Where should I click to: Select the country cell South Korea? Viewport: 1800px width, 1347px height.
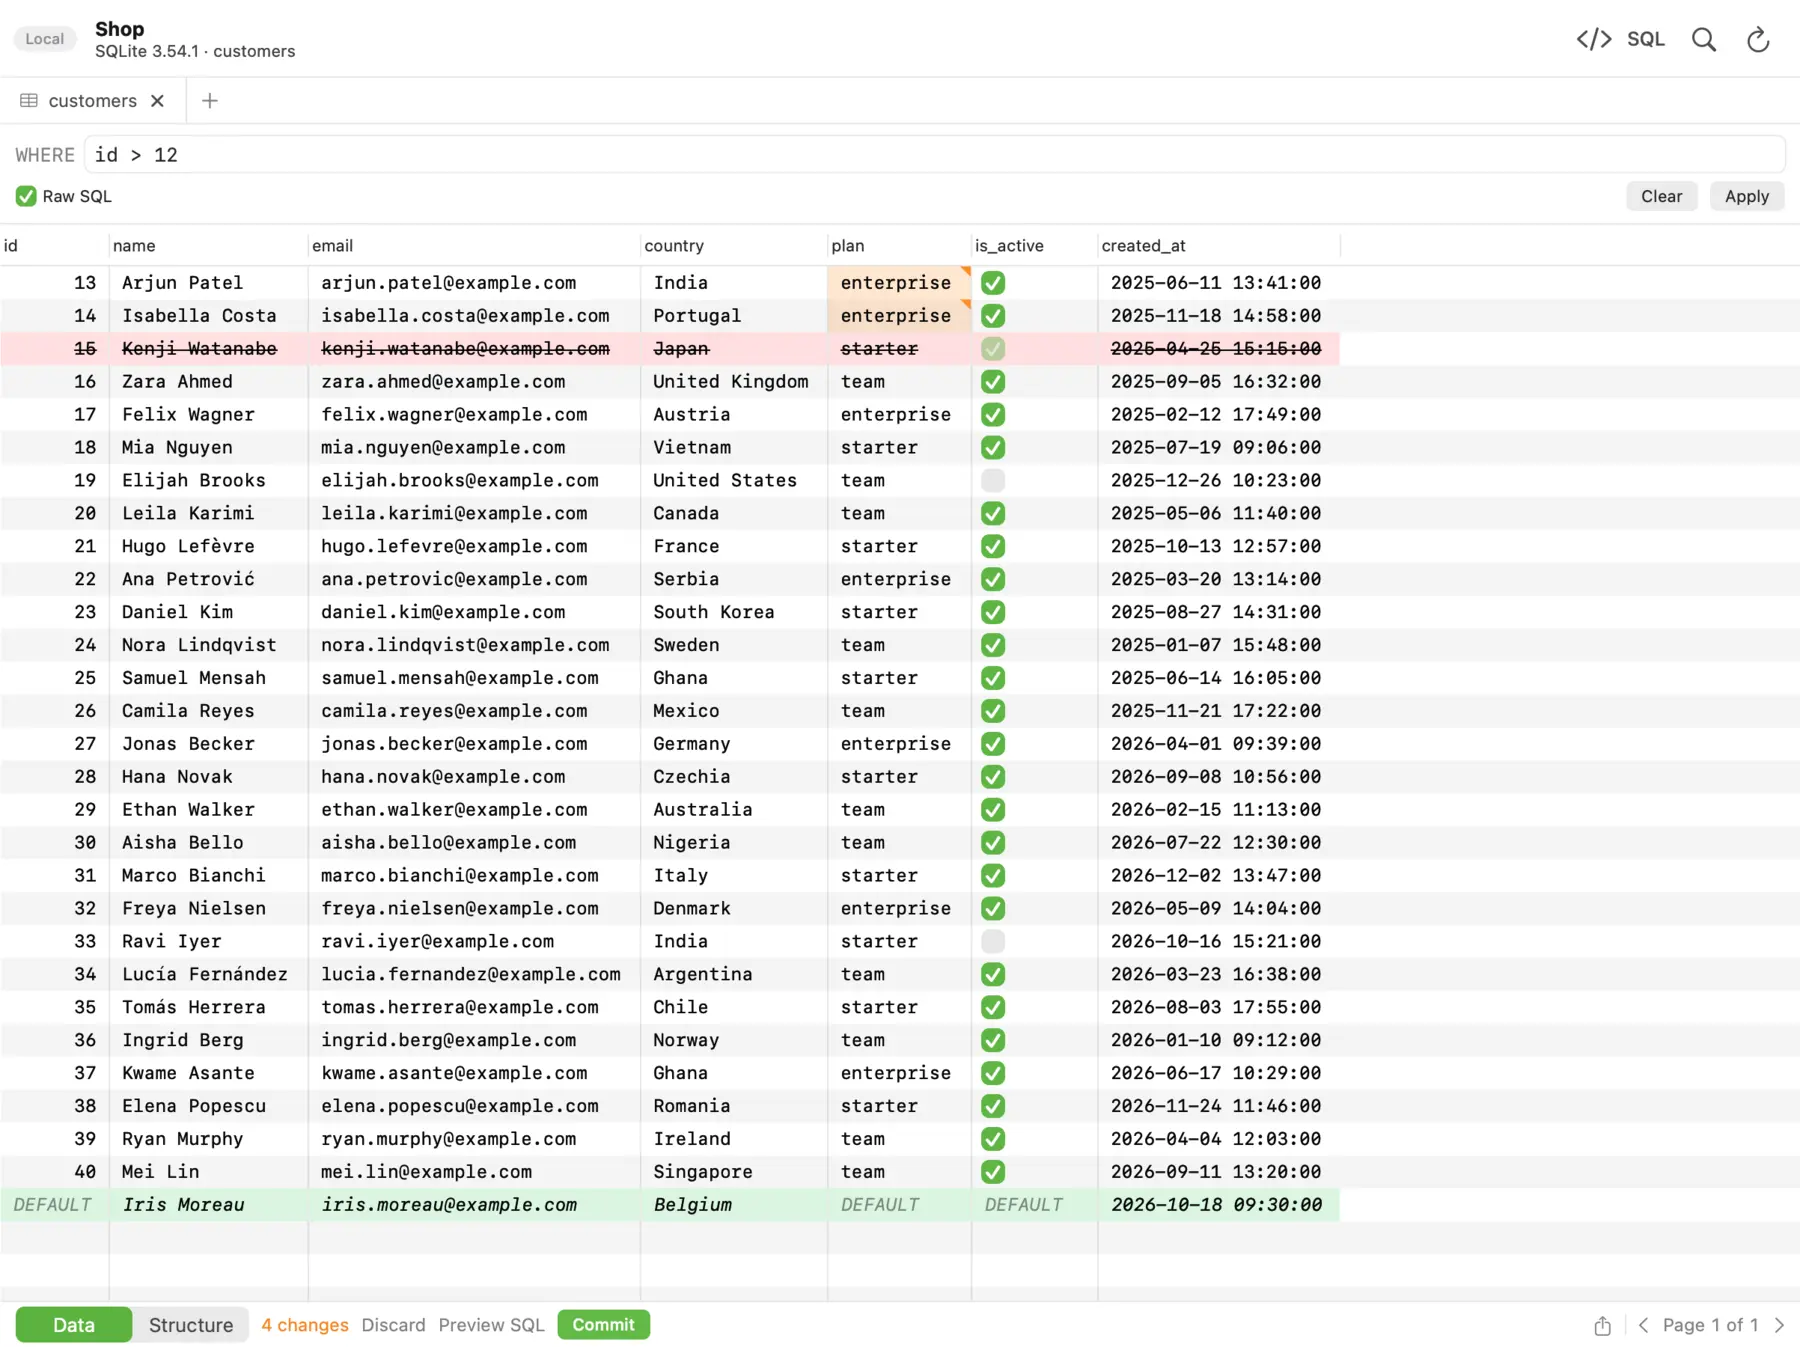click(733, 612)
